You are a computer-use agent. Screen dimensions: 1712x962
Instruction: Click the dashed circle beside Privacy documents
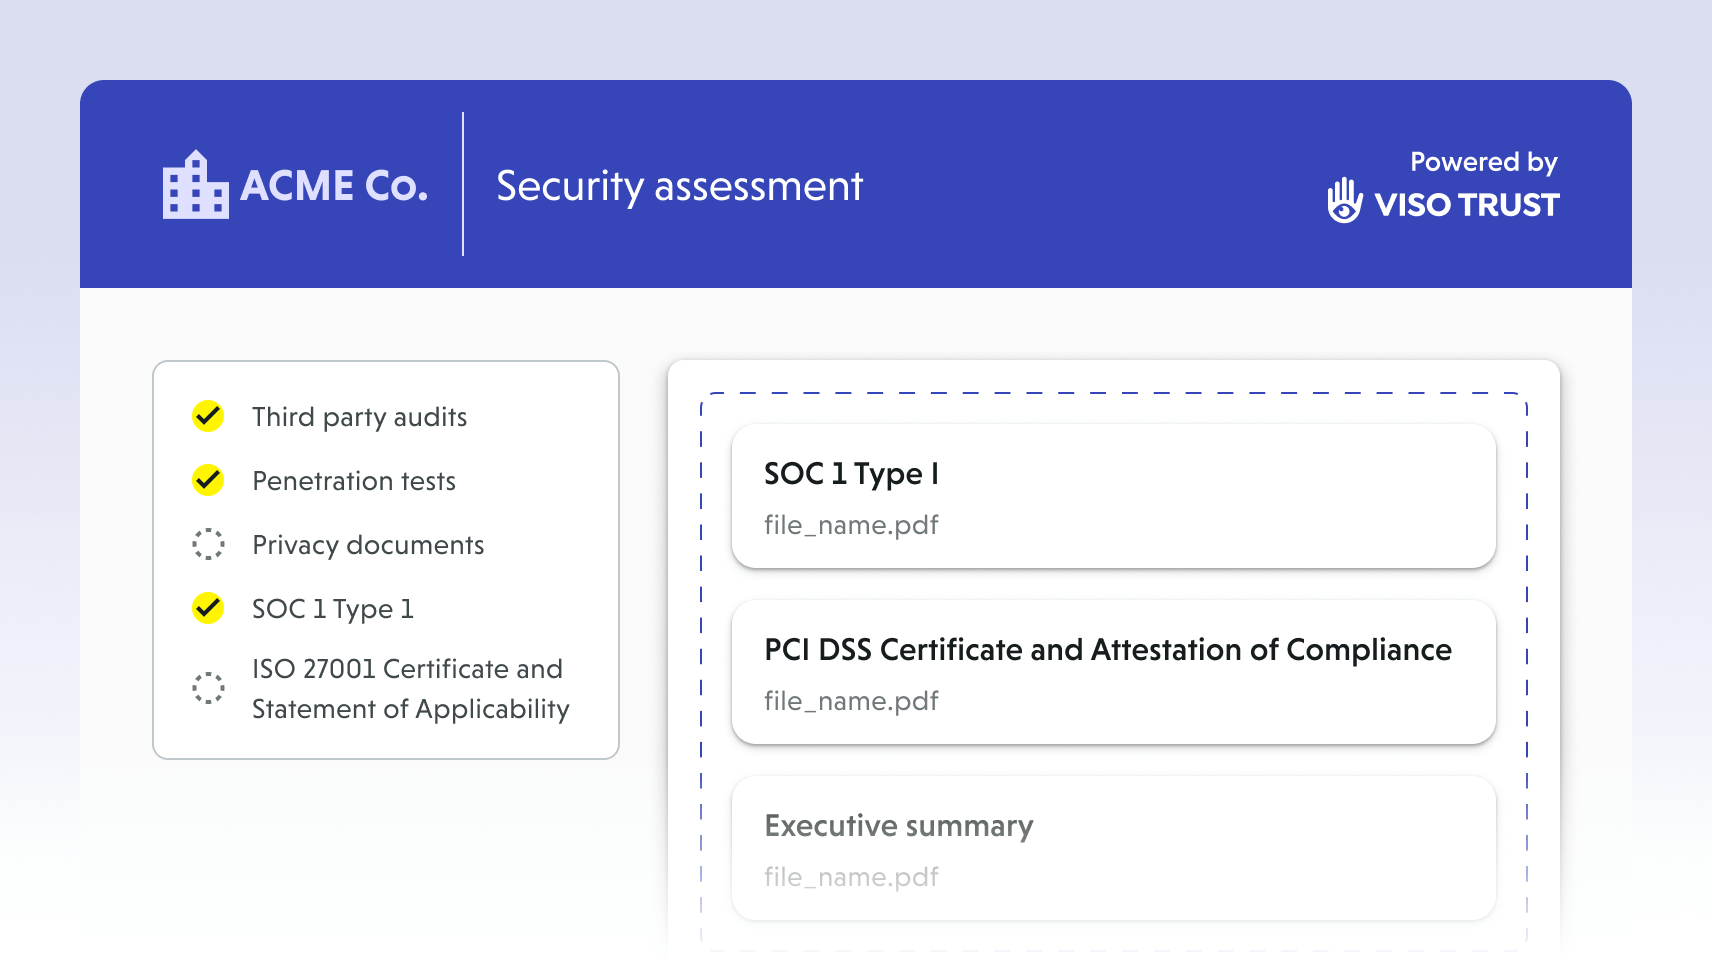[207, 545]
